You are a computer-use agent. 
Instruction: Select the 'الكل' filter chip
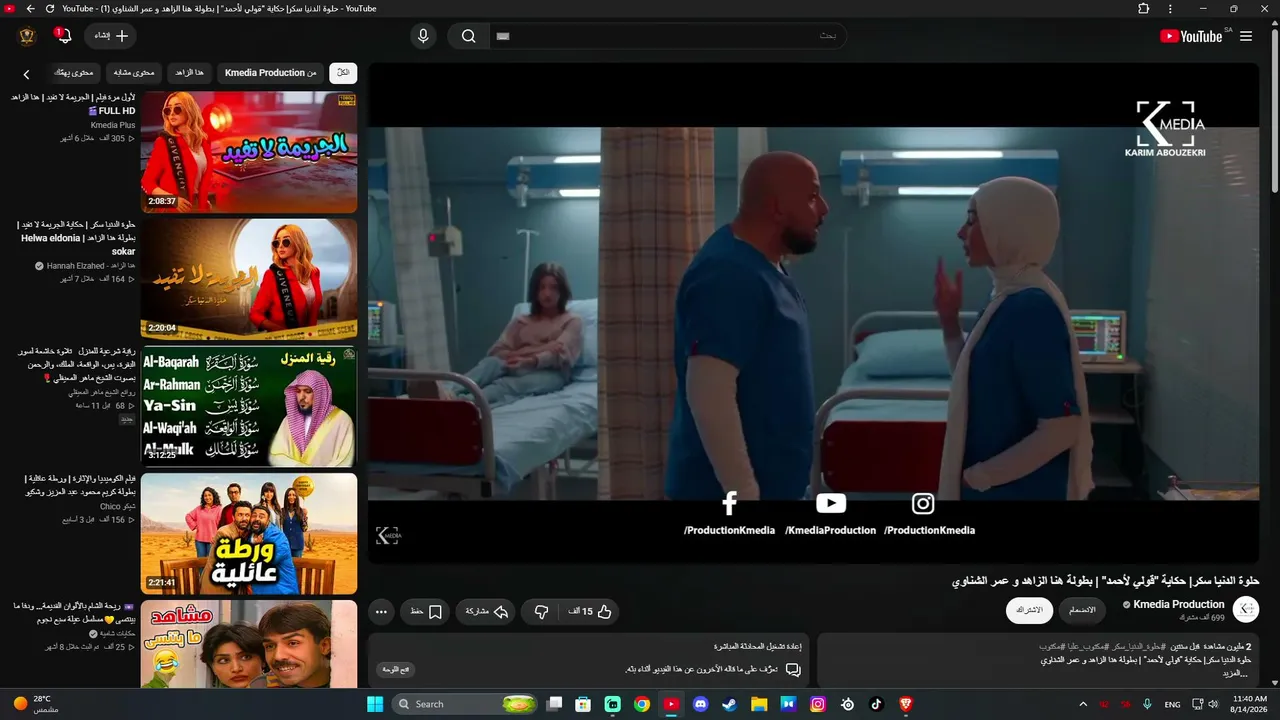343,73
